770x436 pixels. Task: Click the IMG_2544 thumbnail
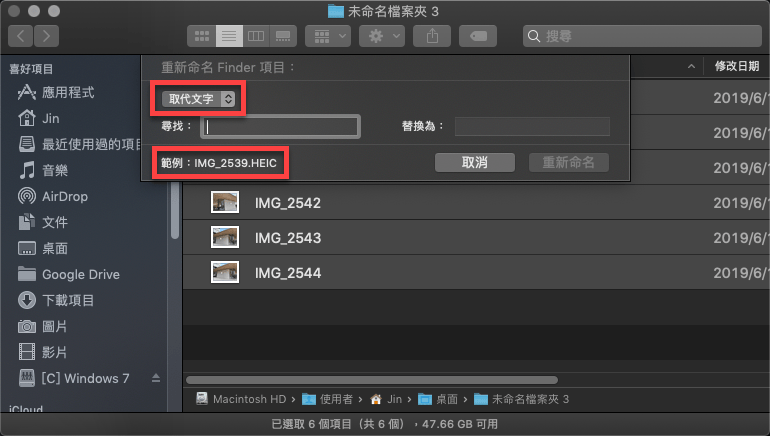pyautogui.click(x=225, y=272)
